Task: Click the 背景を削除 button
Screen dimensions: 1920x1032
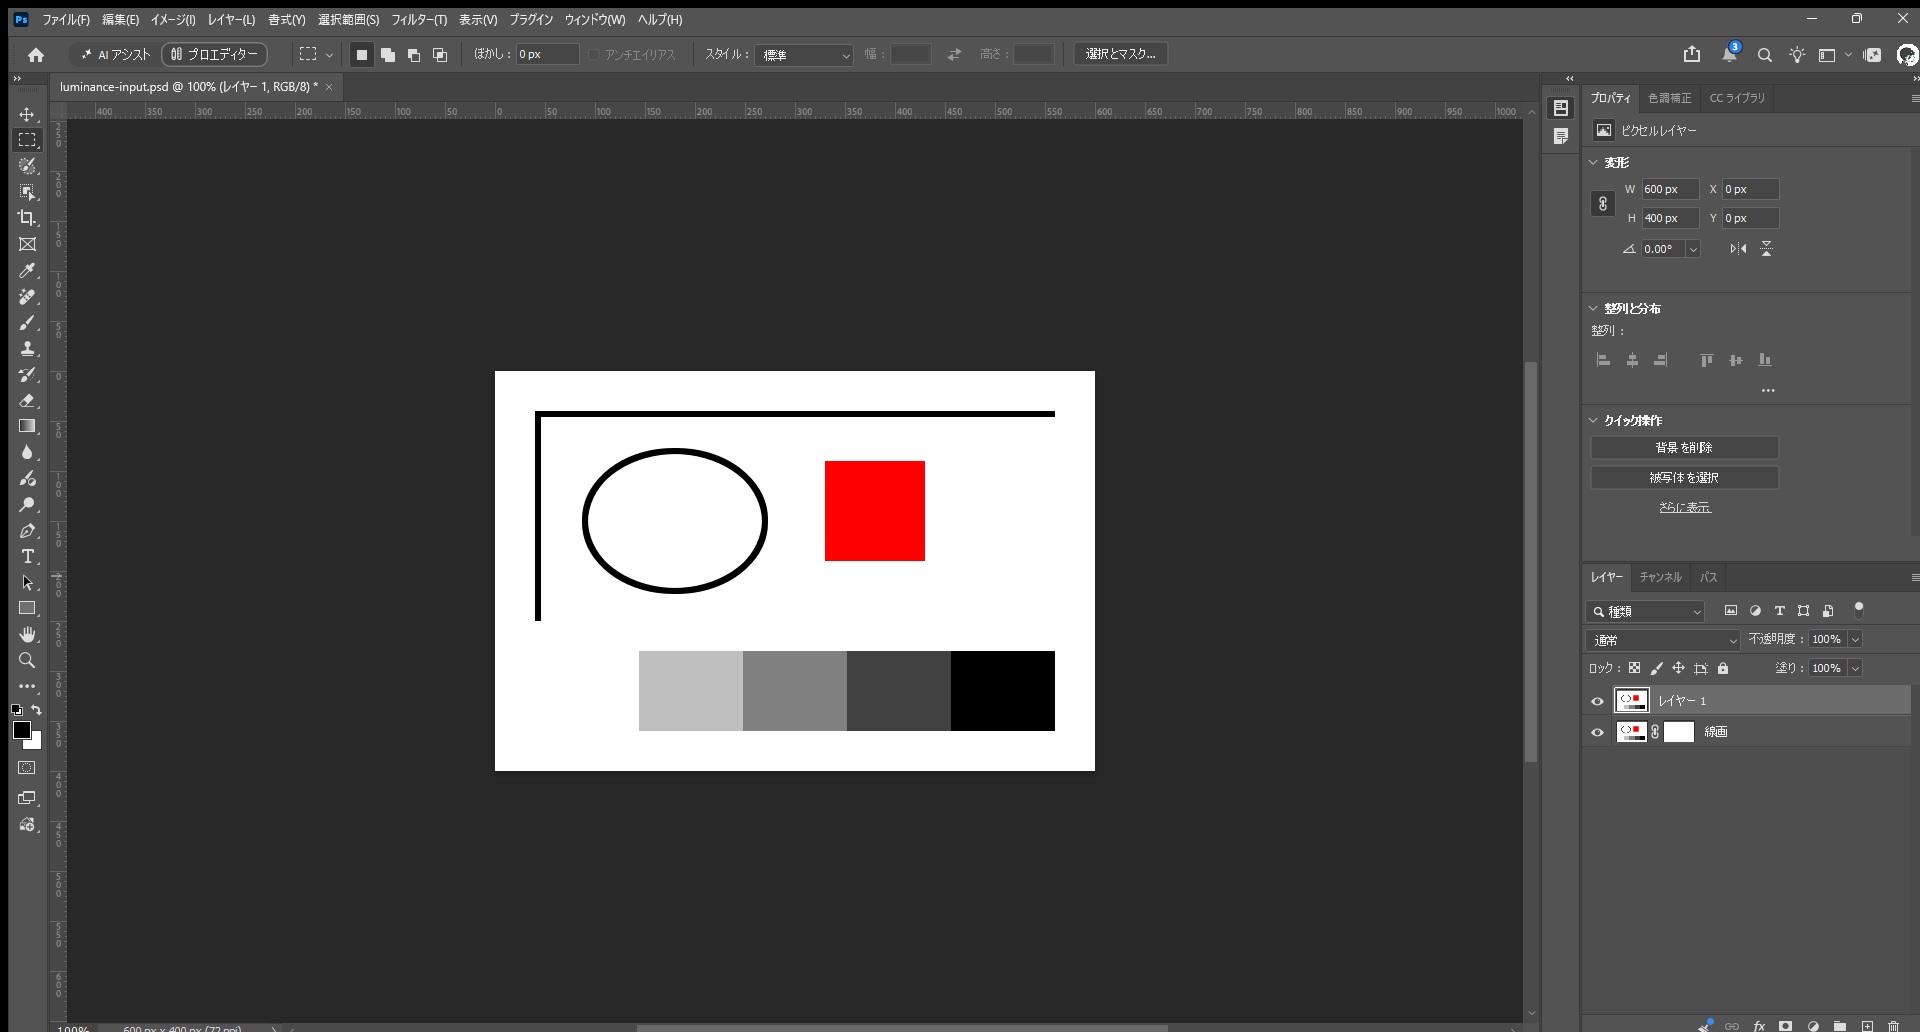Action: [x=1684, y=448]
